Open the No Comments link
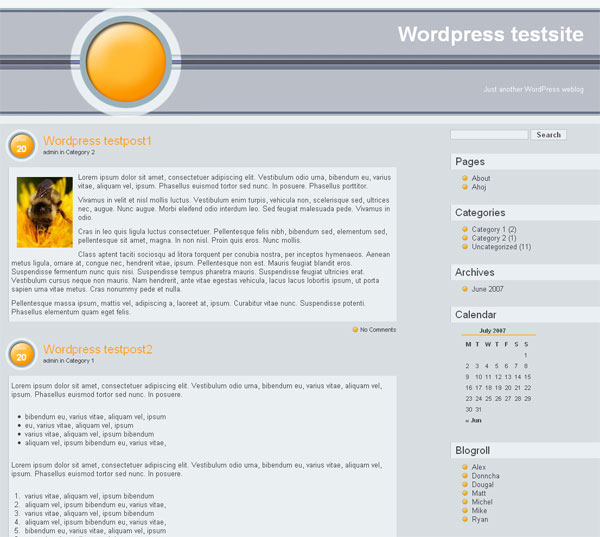The image size is (600, 537). point(378,330)
